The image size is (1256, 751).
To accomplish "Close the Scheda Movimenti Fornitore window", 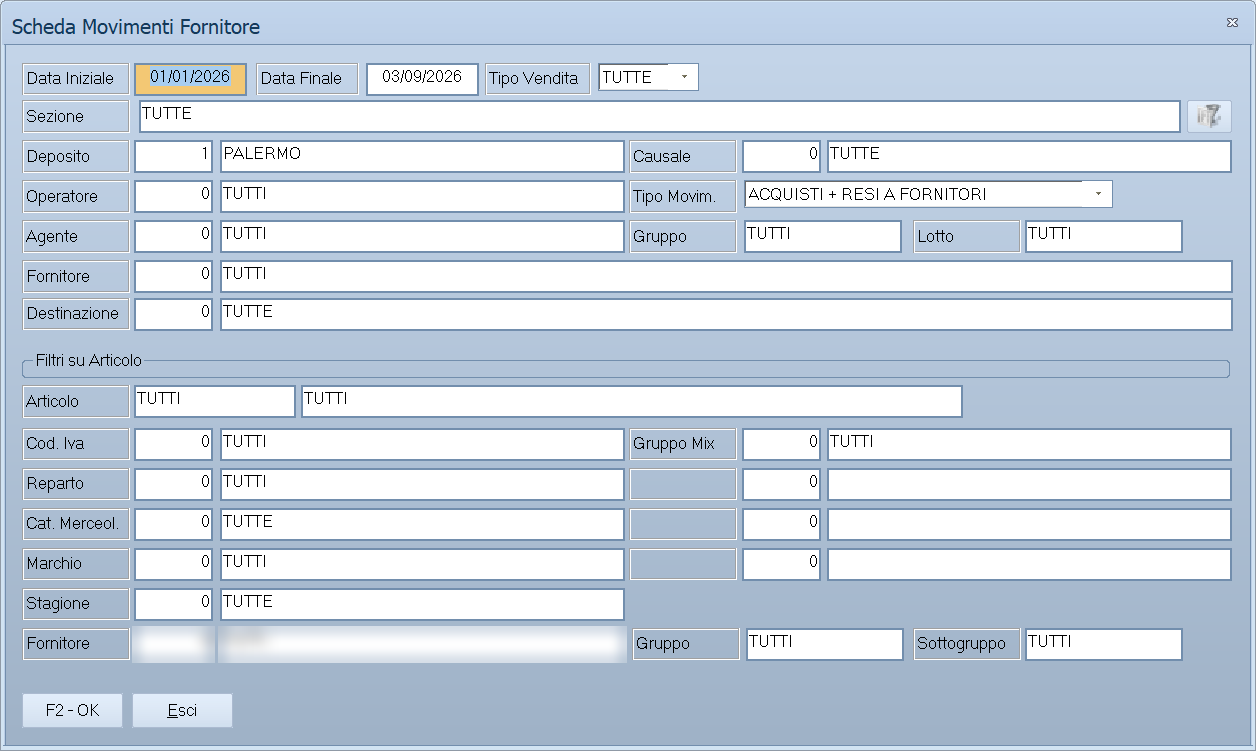I will coord(1231,22).
